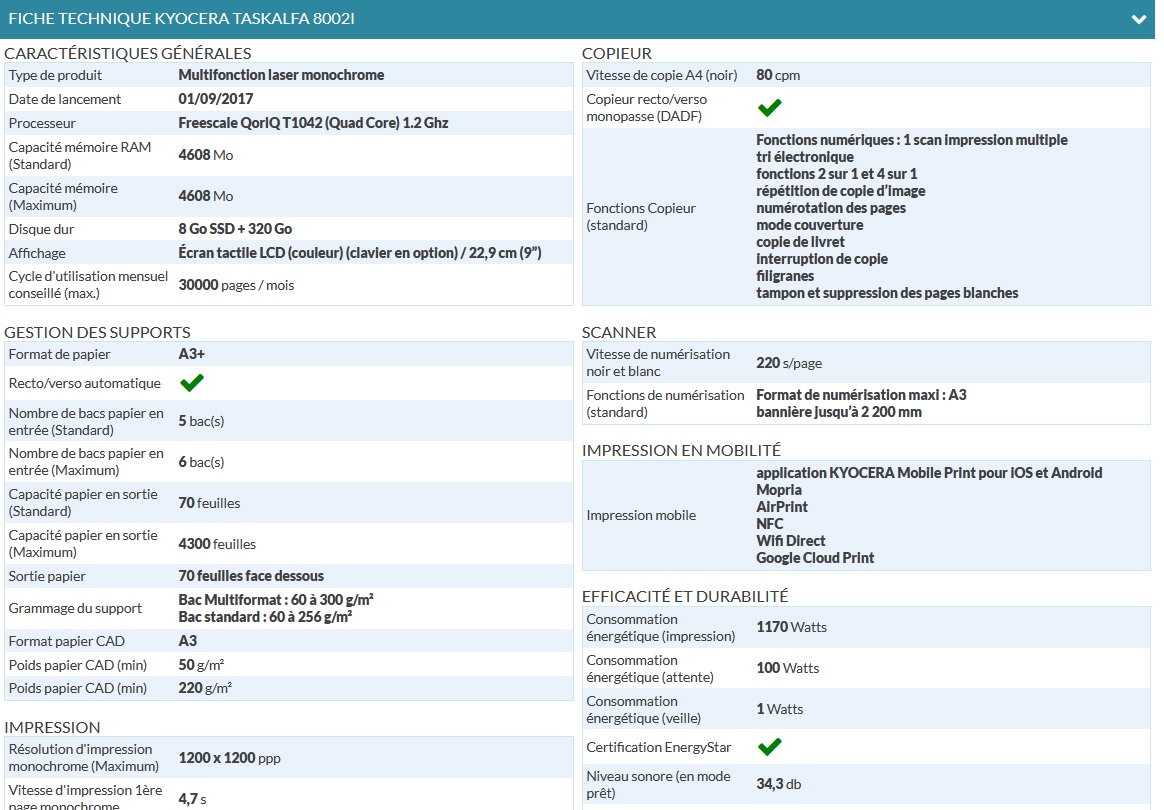1164x810 pixels.
Task: Click the Disque dur label
Action: [41, 229]
